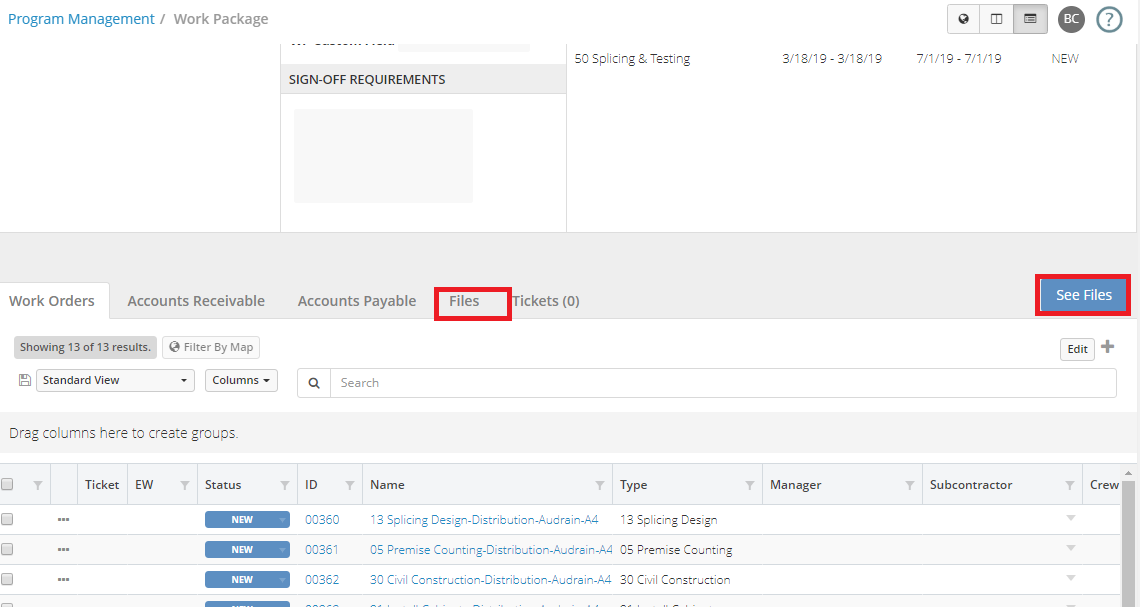
Task: Click the plus icon beside Edit
Action: [1107, 347]
